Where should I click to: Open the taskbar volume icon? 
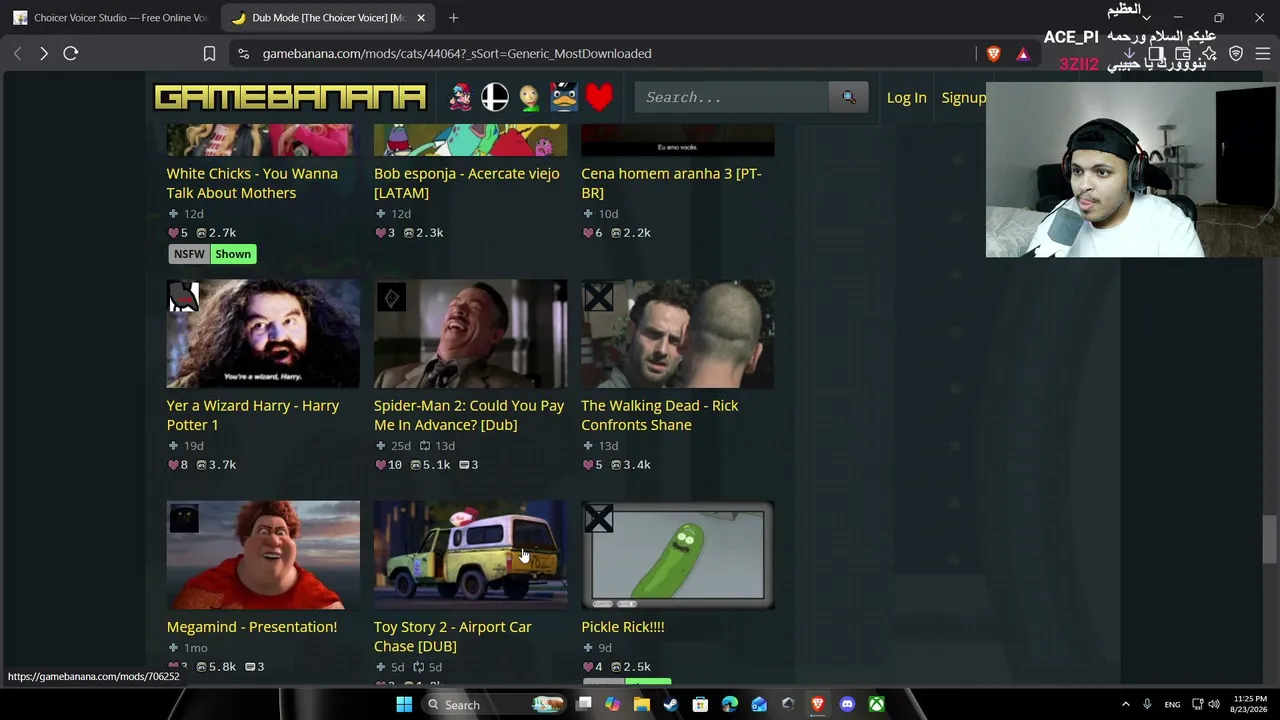[1213, 704]
